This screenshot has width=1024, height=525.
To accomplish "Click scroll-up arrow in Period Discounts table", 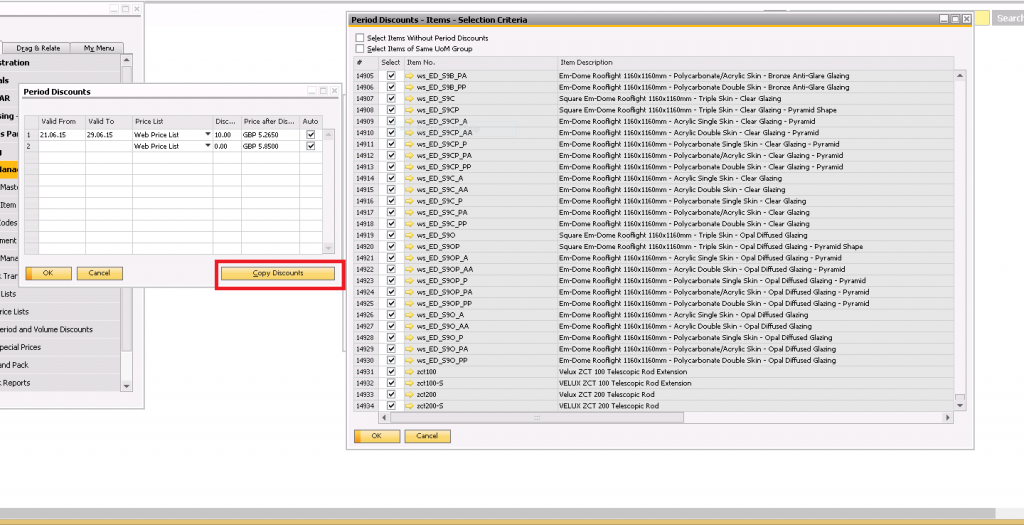I will (328, 135).
